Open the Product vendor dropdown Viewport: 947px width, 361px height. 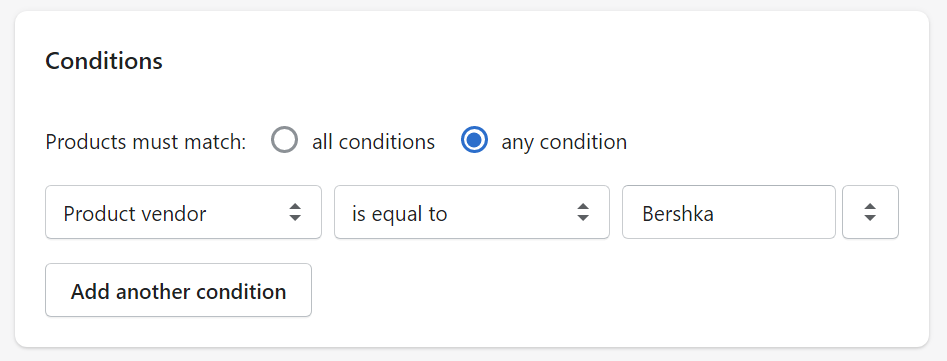pyautogui.click(x=184, y=212)
